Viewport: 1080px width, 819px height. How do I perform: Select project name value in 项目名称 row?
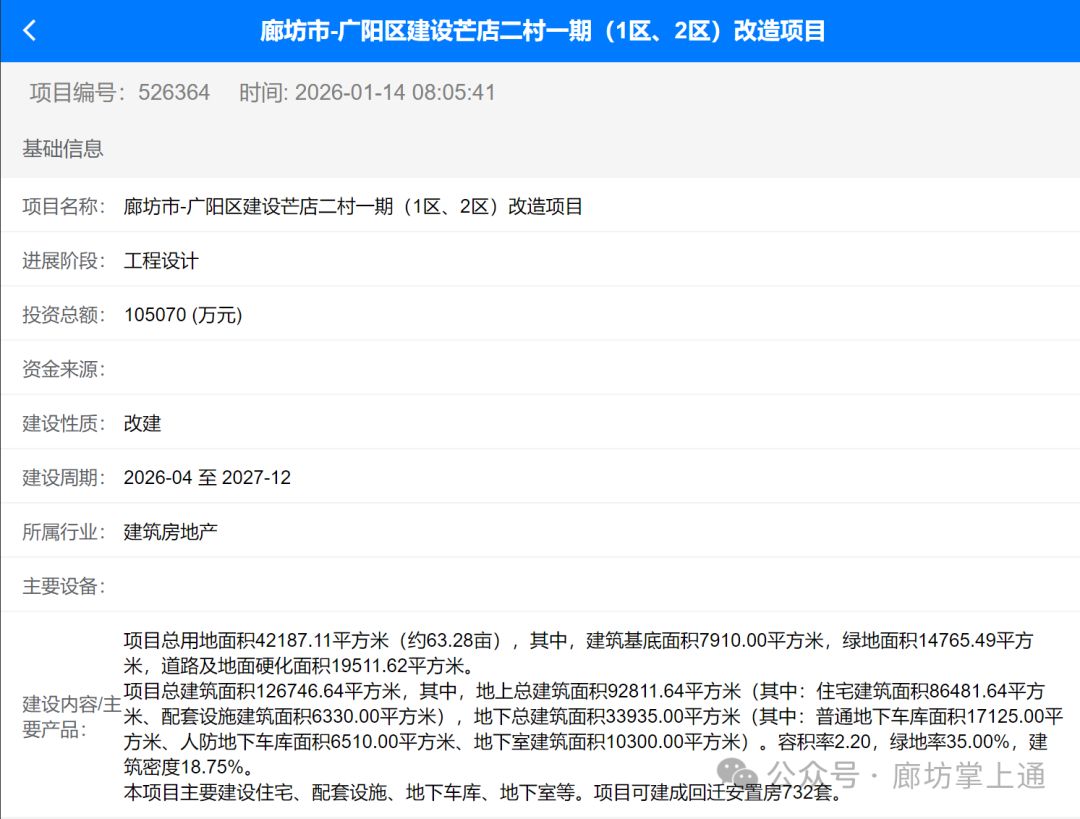click(353, 207)
